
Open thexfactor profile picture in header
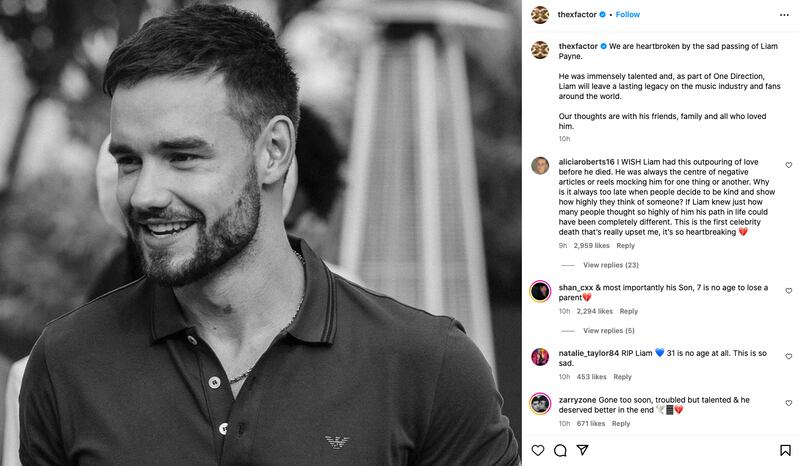point(539,14)
